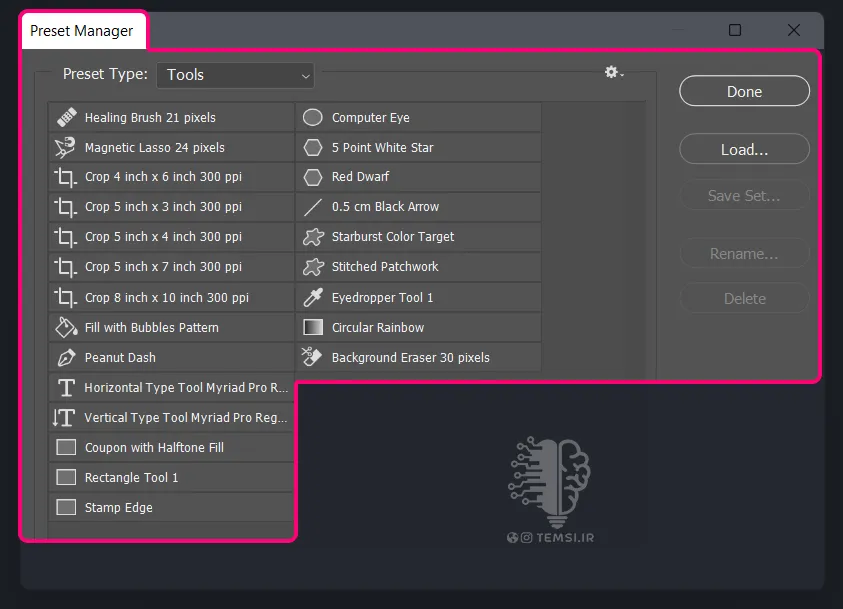
Task: Click gradient icon beside Circular Rainbow
Action: [313, 327]
